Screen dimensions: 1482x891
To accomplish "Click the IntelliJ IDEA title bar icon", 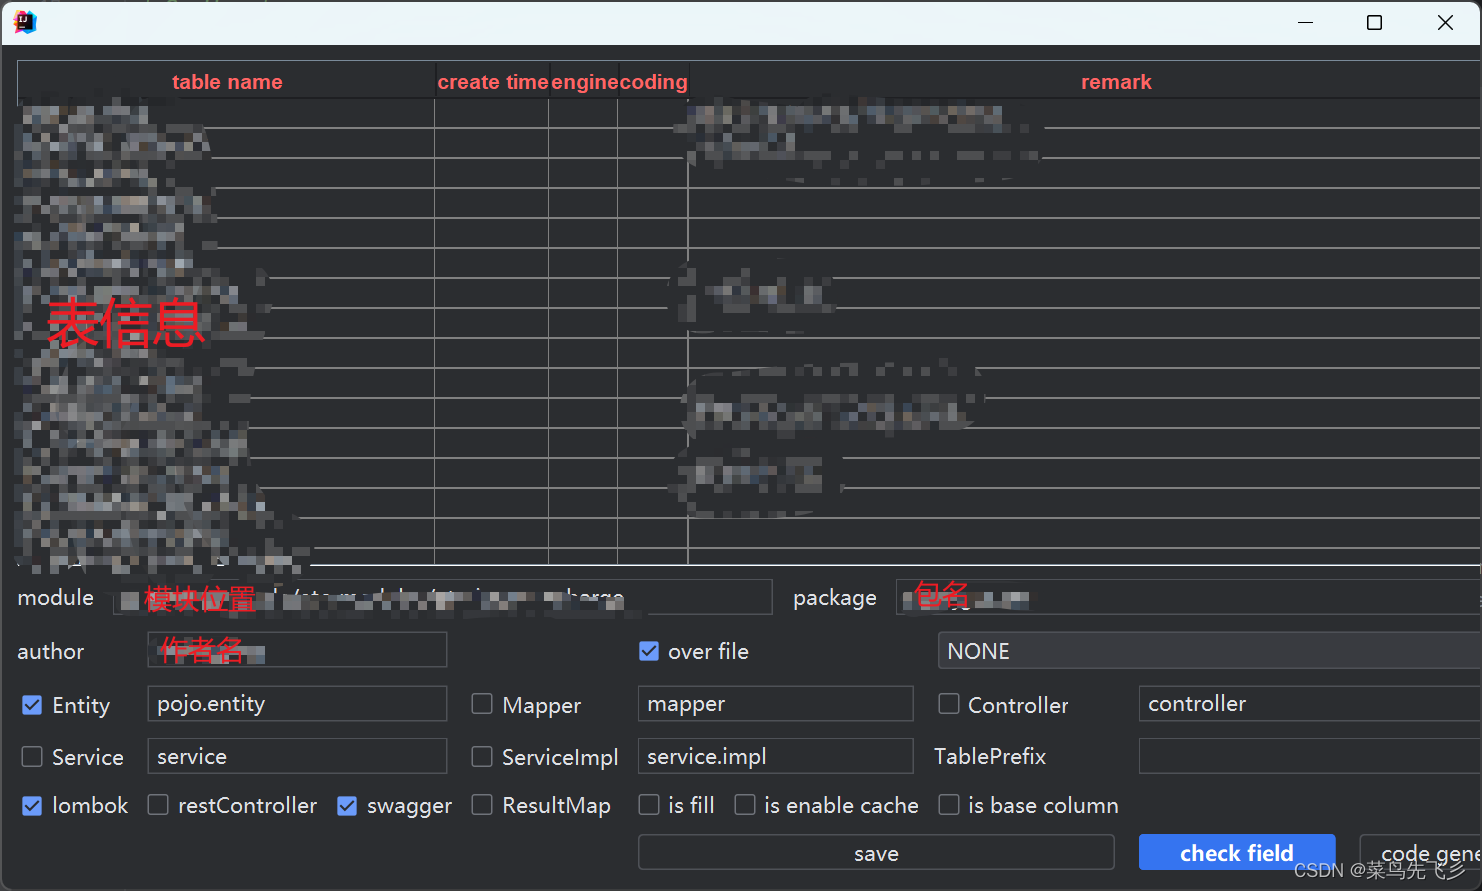I will tap(24, 21).
